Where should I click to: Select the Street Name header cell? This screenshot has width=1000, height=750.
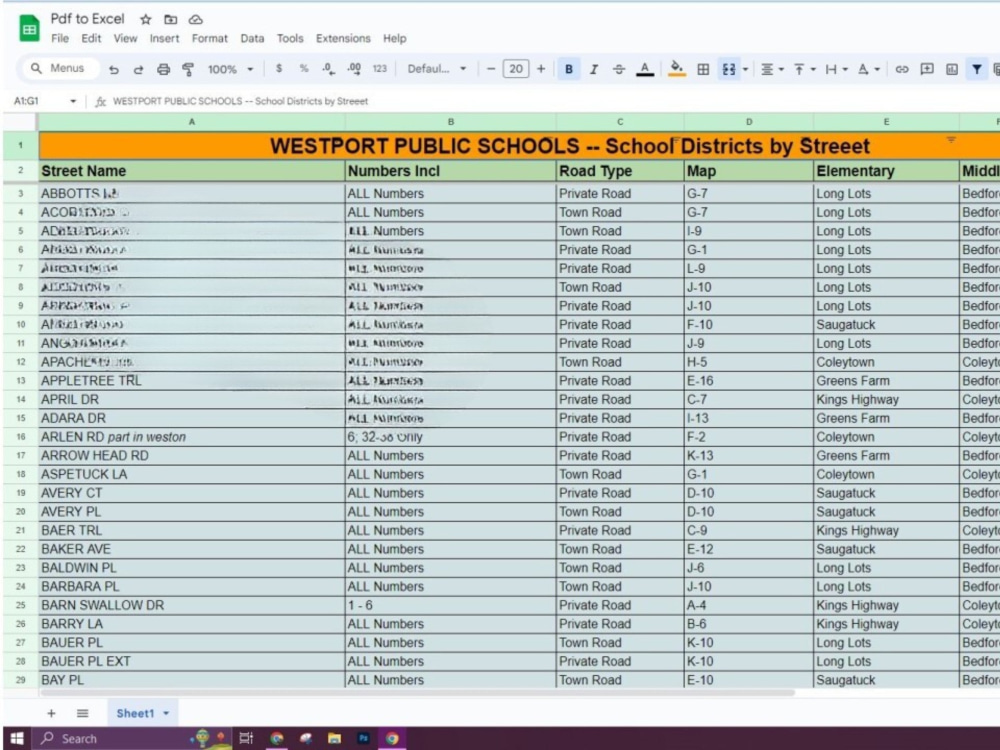coord(191,171)
